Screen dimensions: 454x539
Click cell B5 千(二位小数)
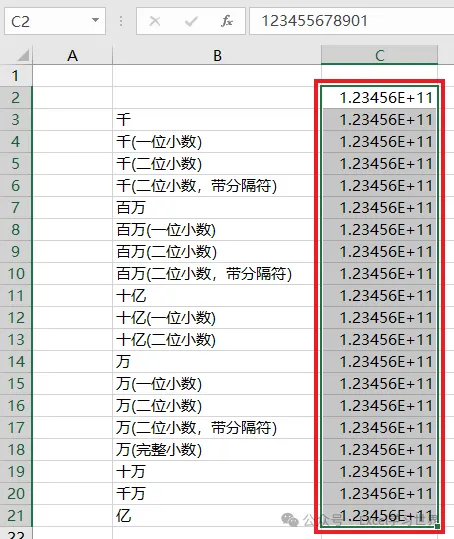[x=217, y=164]
